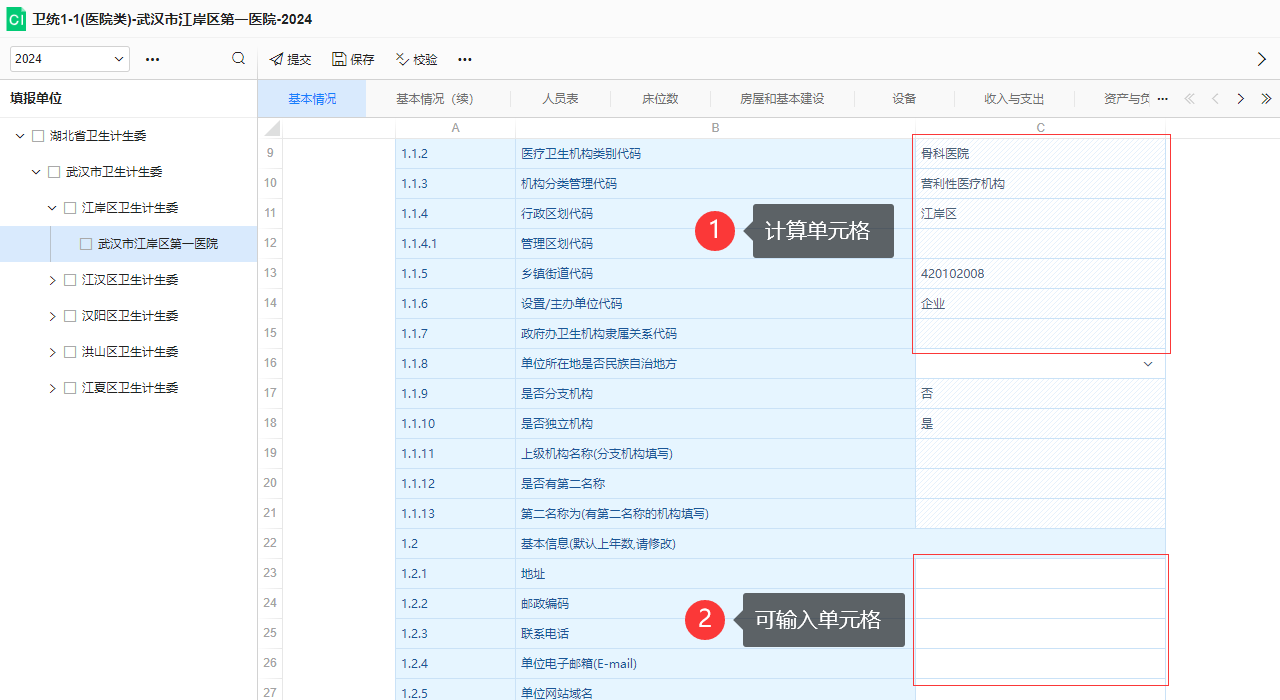Open the more options ellipsis beside 2024 selector

click(152, 59)
